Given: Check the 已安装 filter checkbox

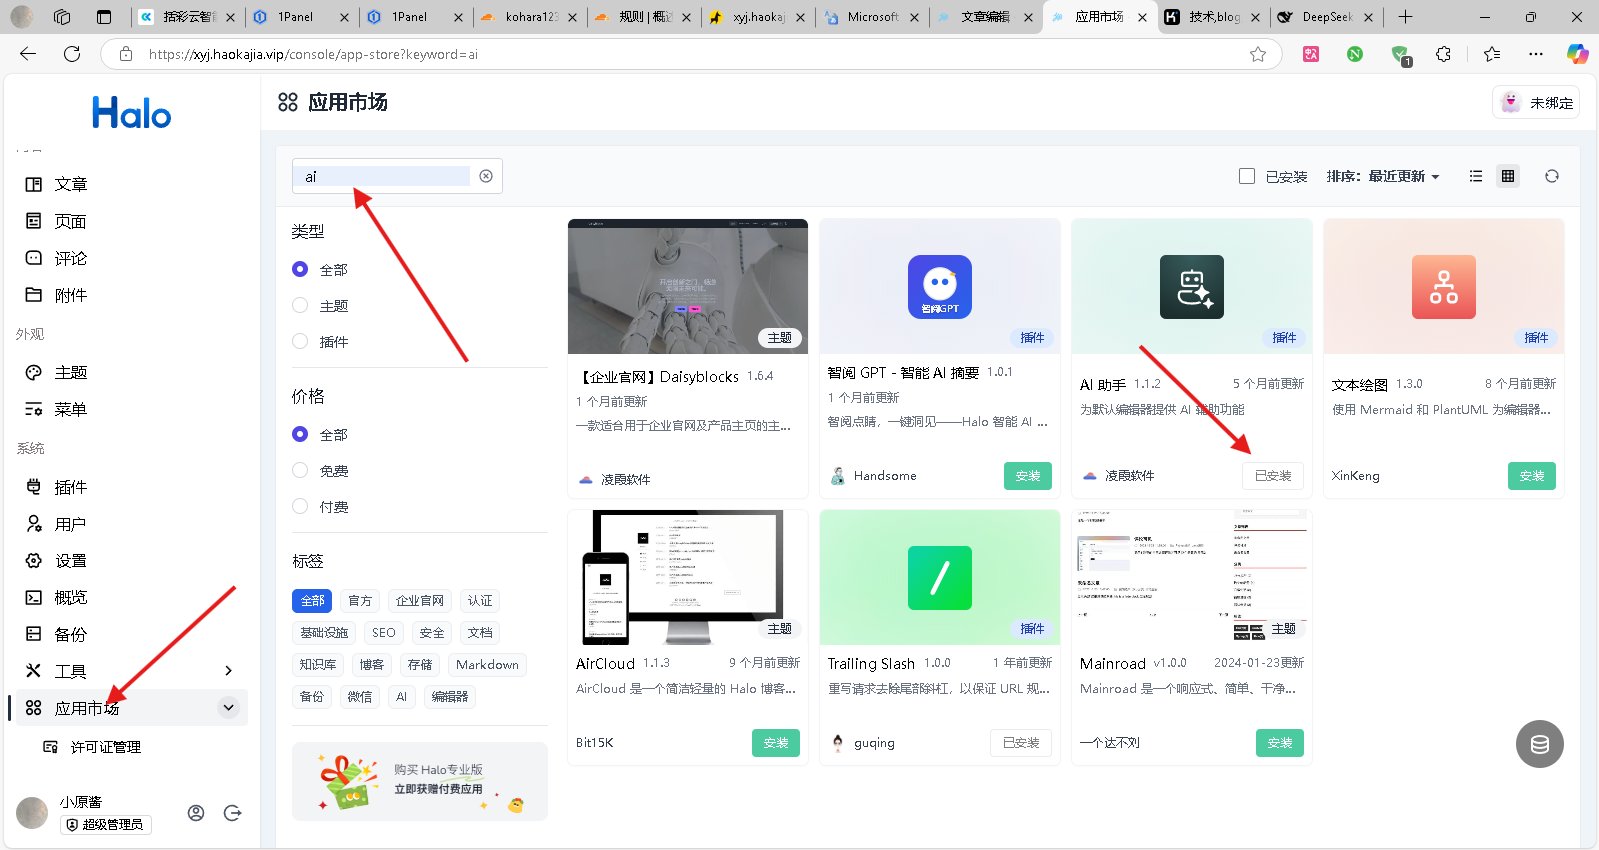Looking at the screenshot, I should pos(1247,176).
